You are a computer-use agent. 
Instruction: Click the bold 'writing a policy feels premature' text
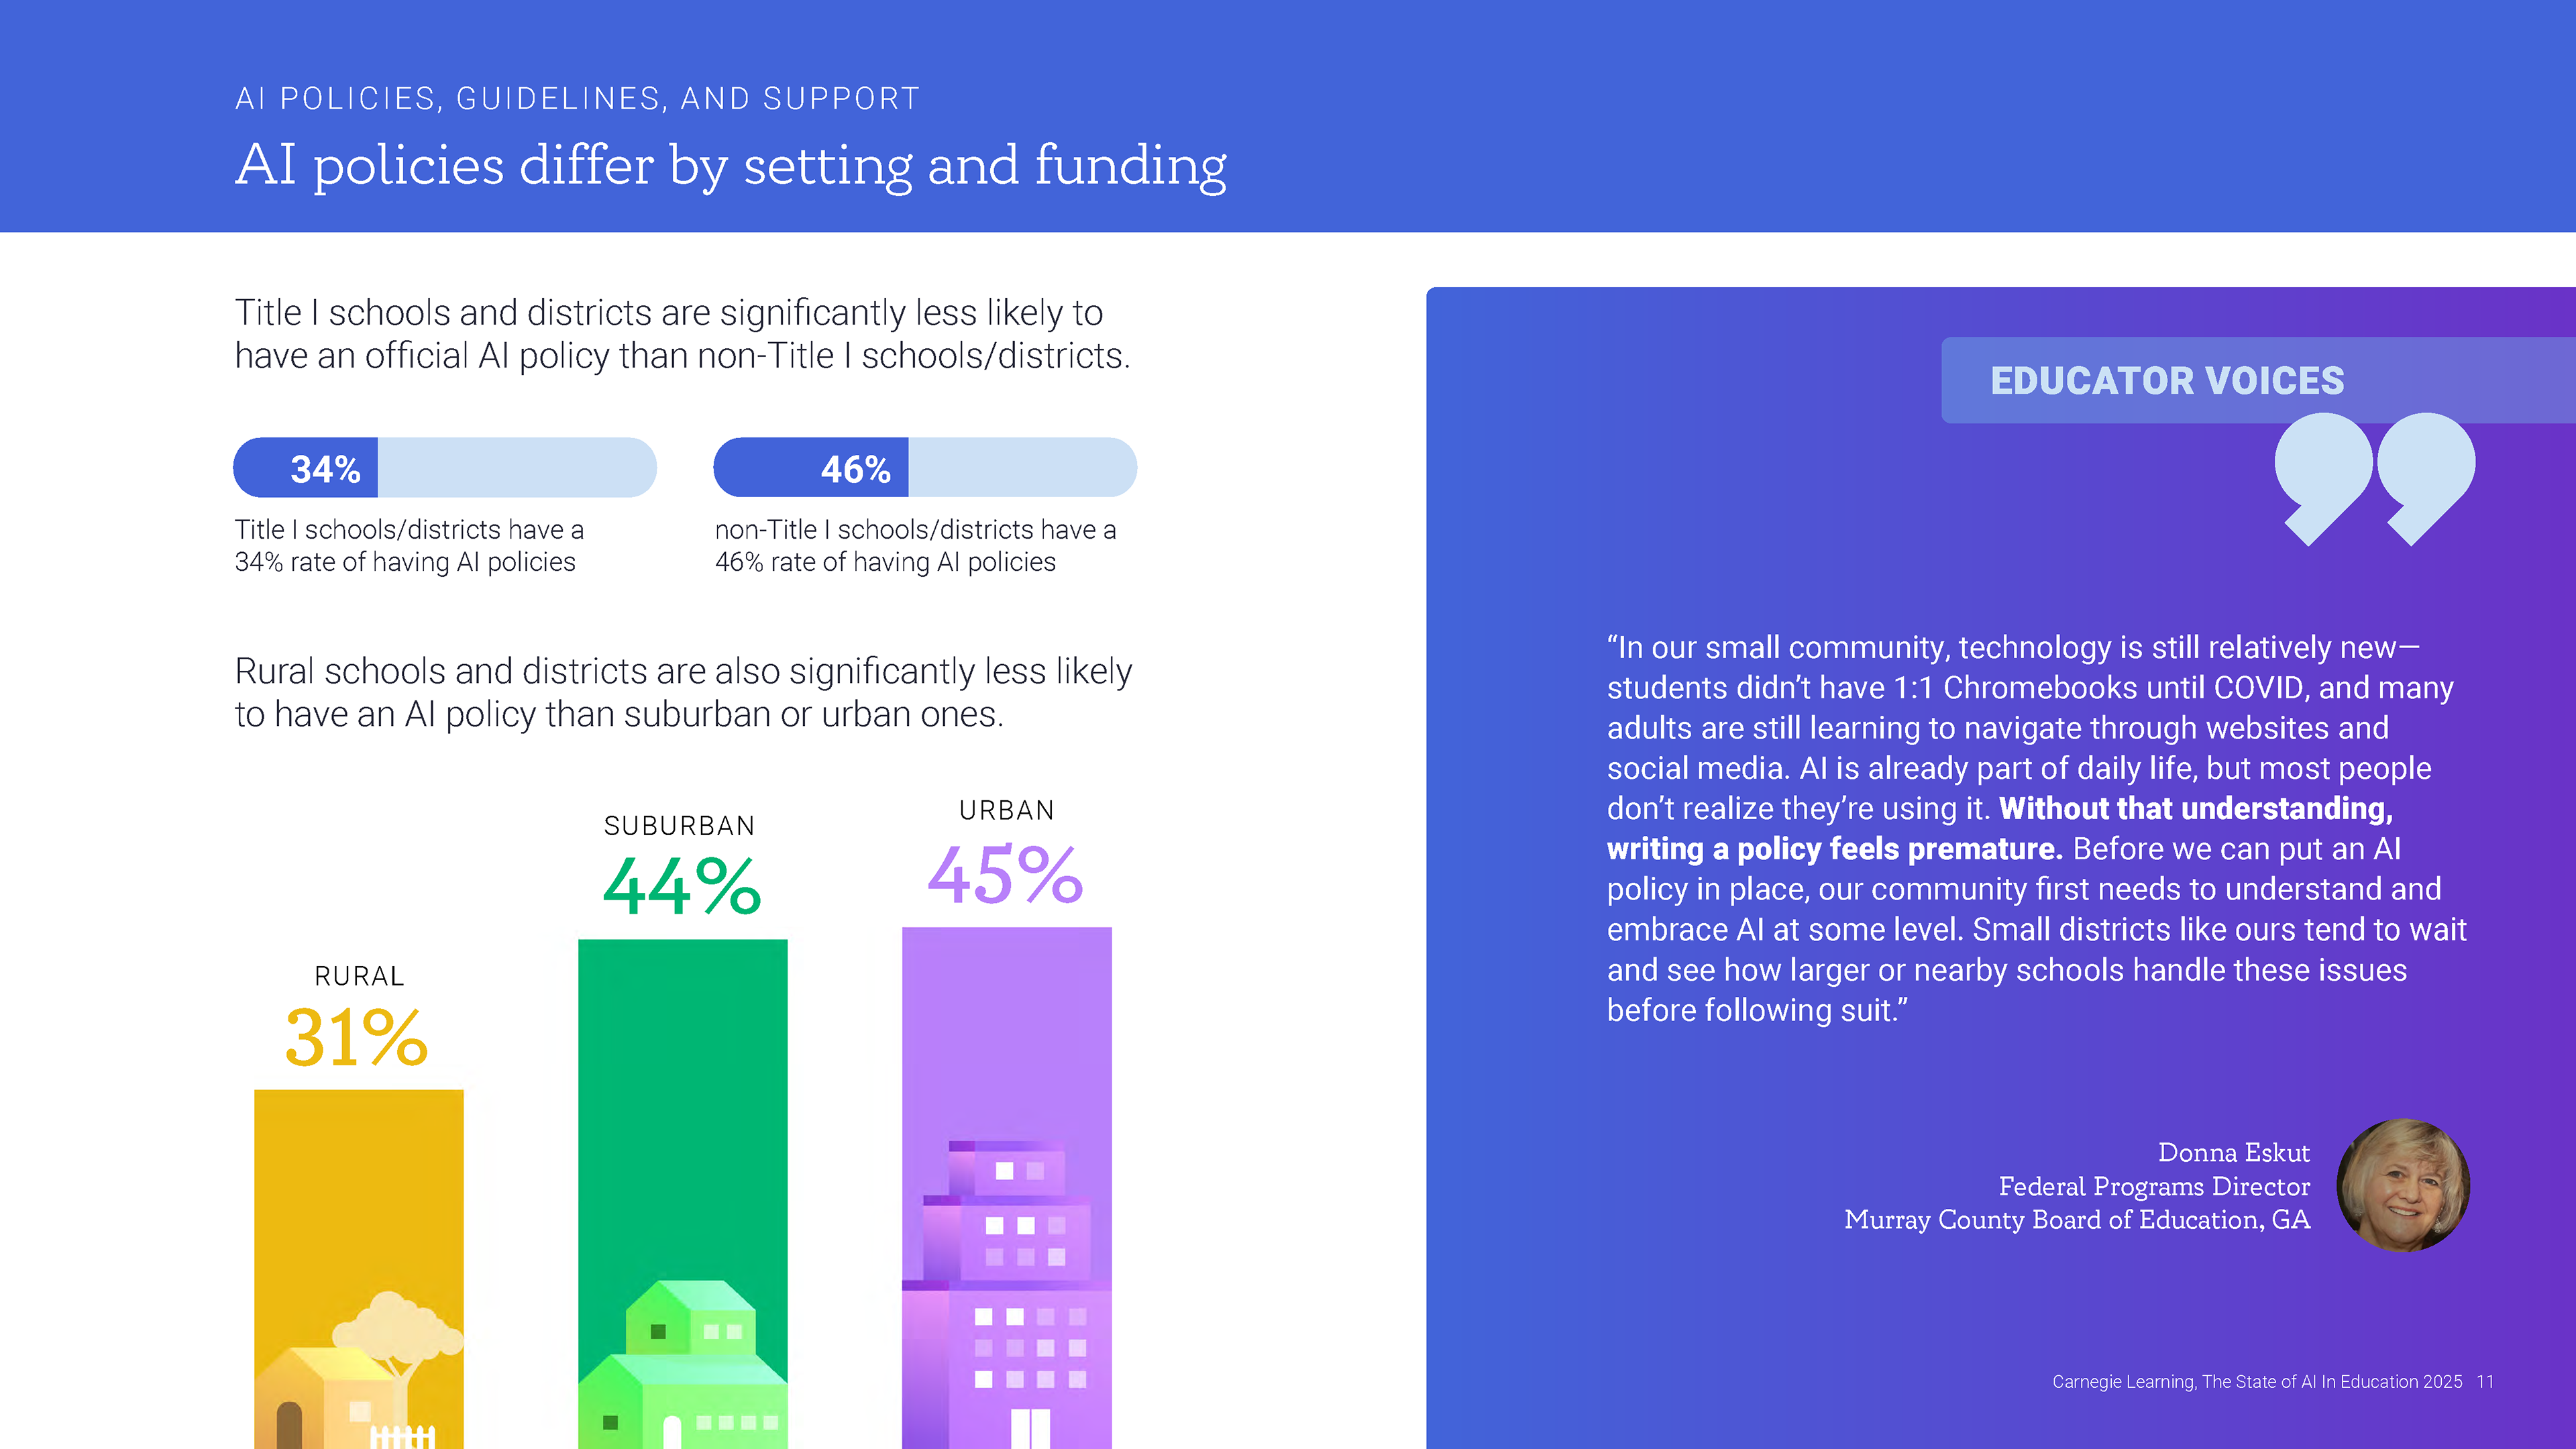coord(1834,848)
